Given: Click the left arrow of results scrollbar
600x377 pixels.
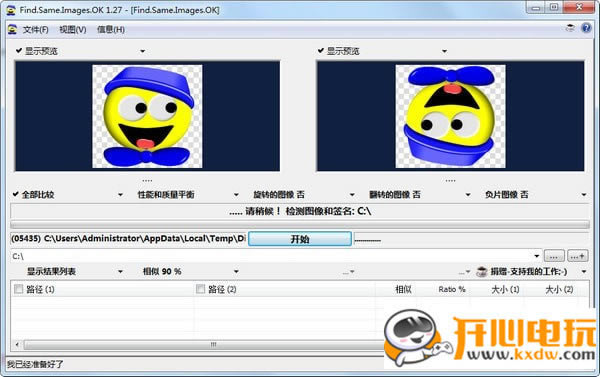Looking at the screenshot, I should 17,344.
